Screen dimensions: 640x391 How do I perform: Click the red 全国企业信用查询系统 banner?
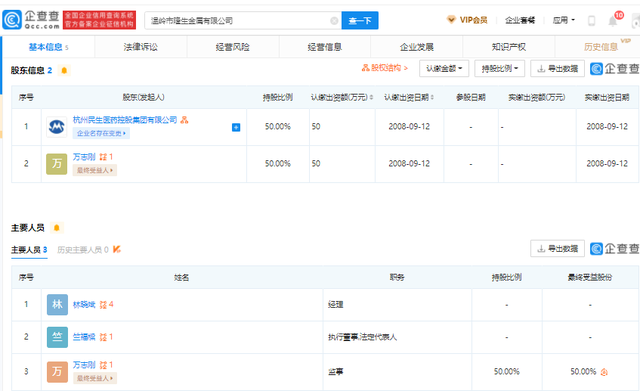[99, 20]
